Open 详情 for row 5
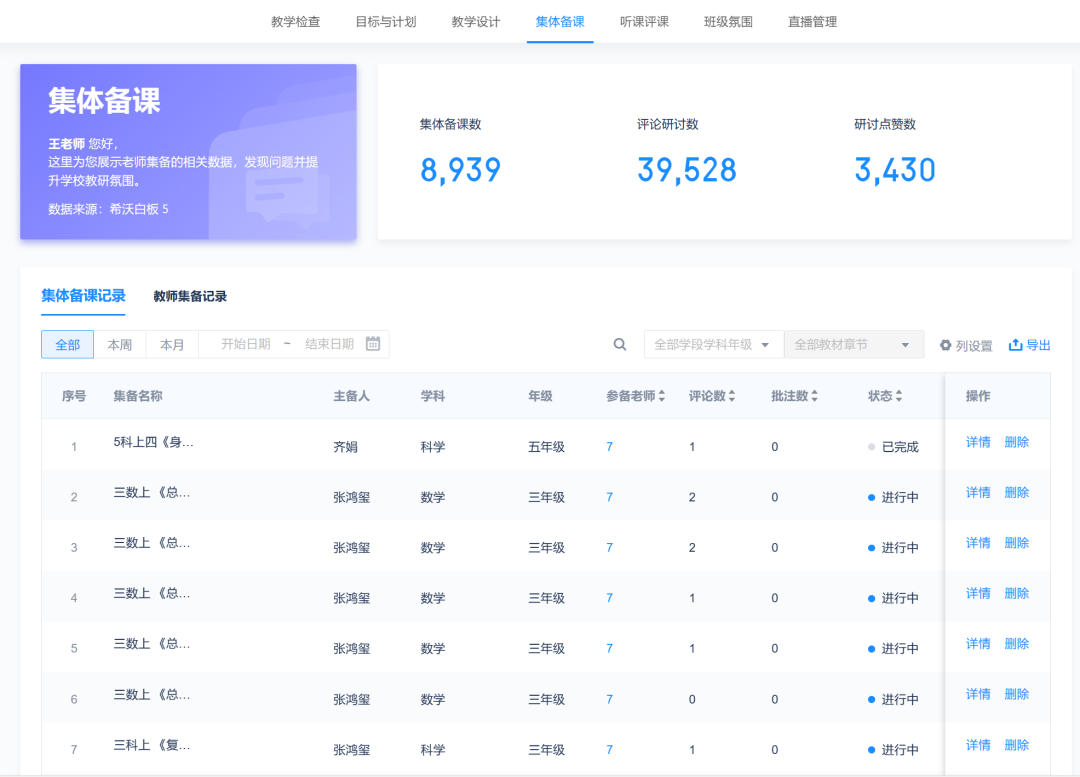Screen dimensions: 1080x777 pos(978,643)
